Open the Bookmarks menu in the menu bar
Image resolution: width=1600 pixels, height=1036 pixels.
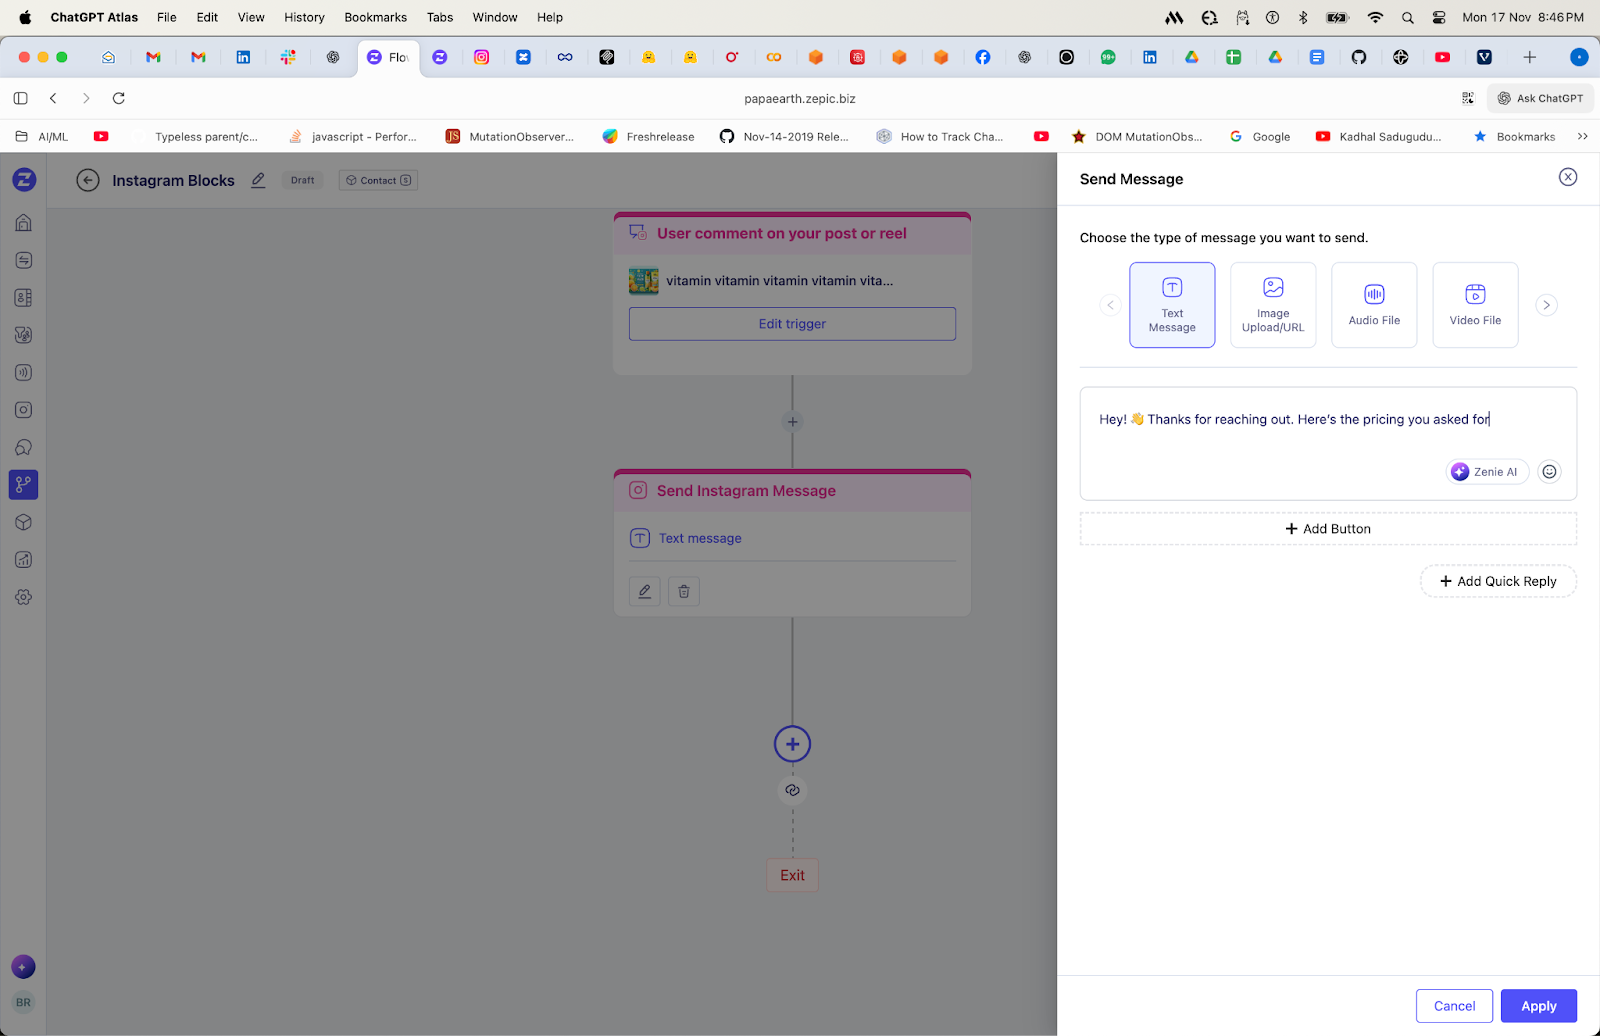(x=375, y=17)
